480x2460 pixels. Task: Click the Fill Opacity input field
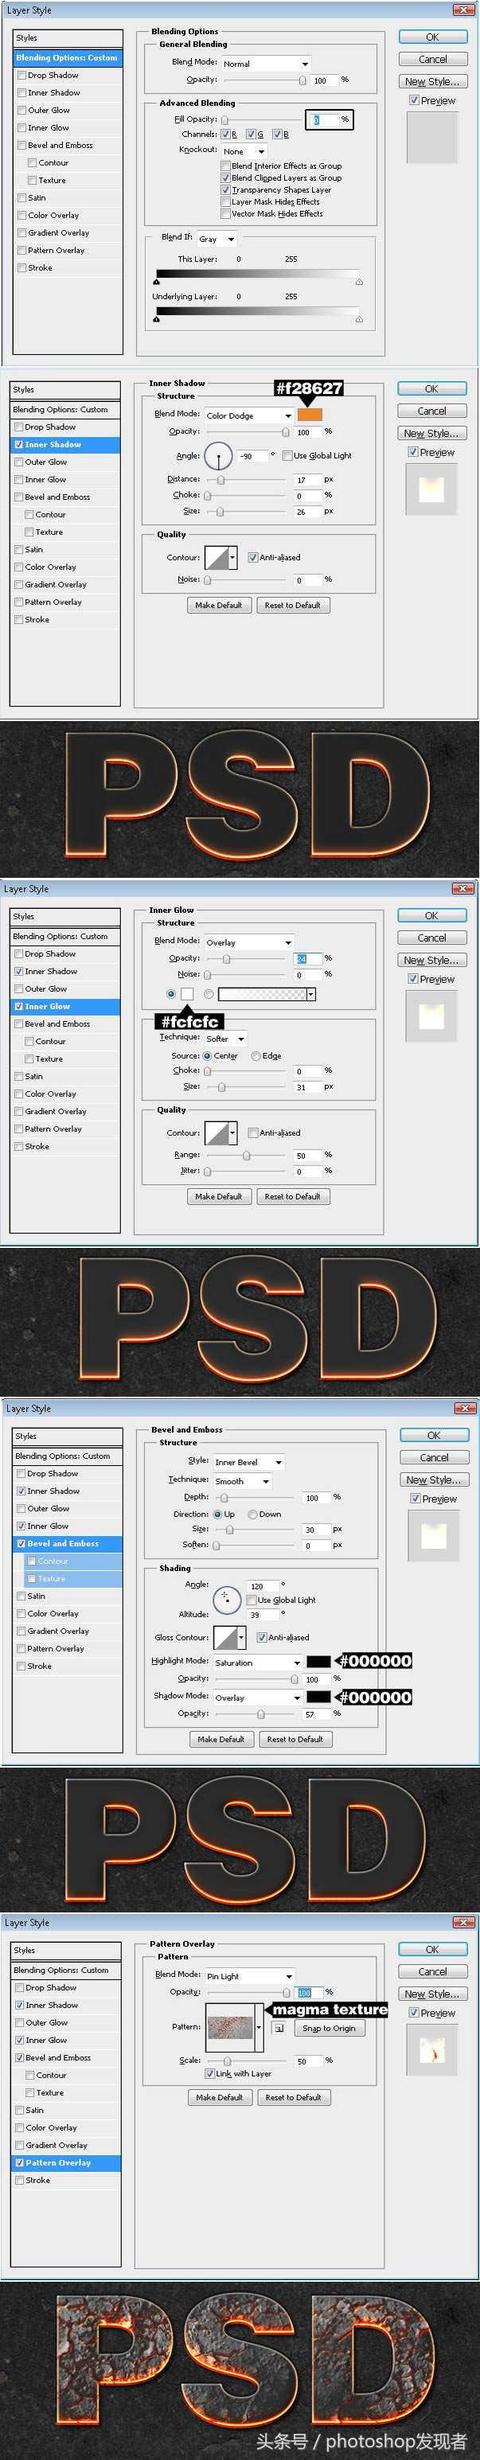(323, 119)
